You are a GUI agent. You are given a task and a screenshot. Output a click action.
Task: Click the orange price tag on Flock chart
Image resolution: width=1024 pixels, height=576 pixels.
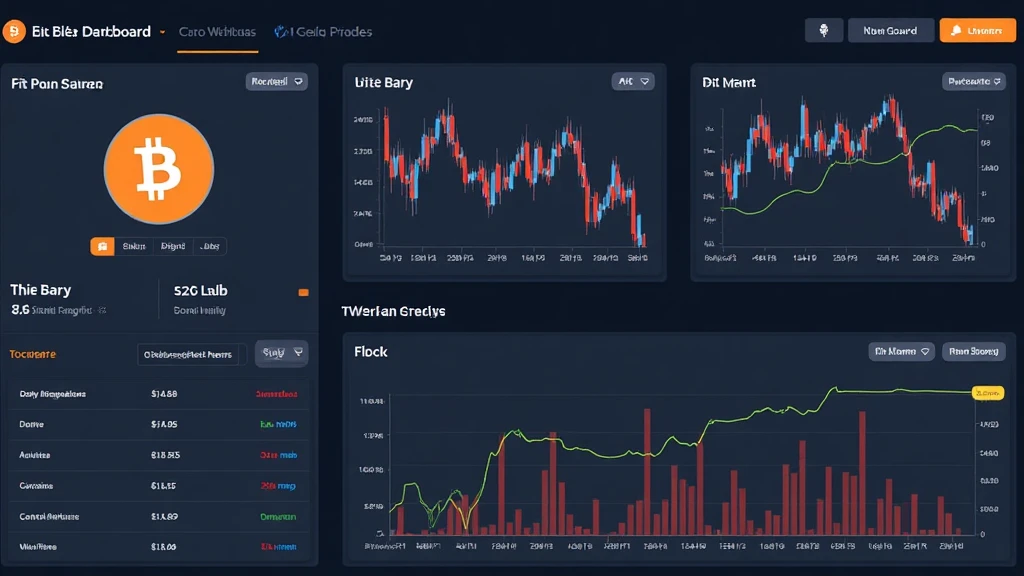[987, 394]
